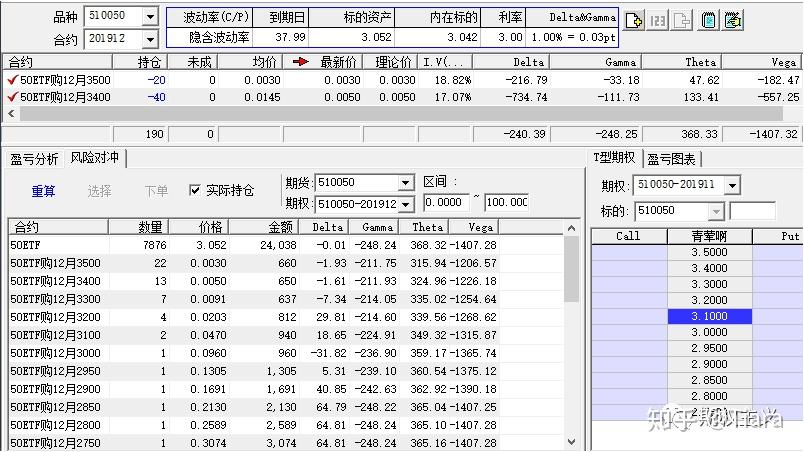
Task: Expand the 期货 510050 combo box
Action: [x=406, y=182]
